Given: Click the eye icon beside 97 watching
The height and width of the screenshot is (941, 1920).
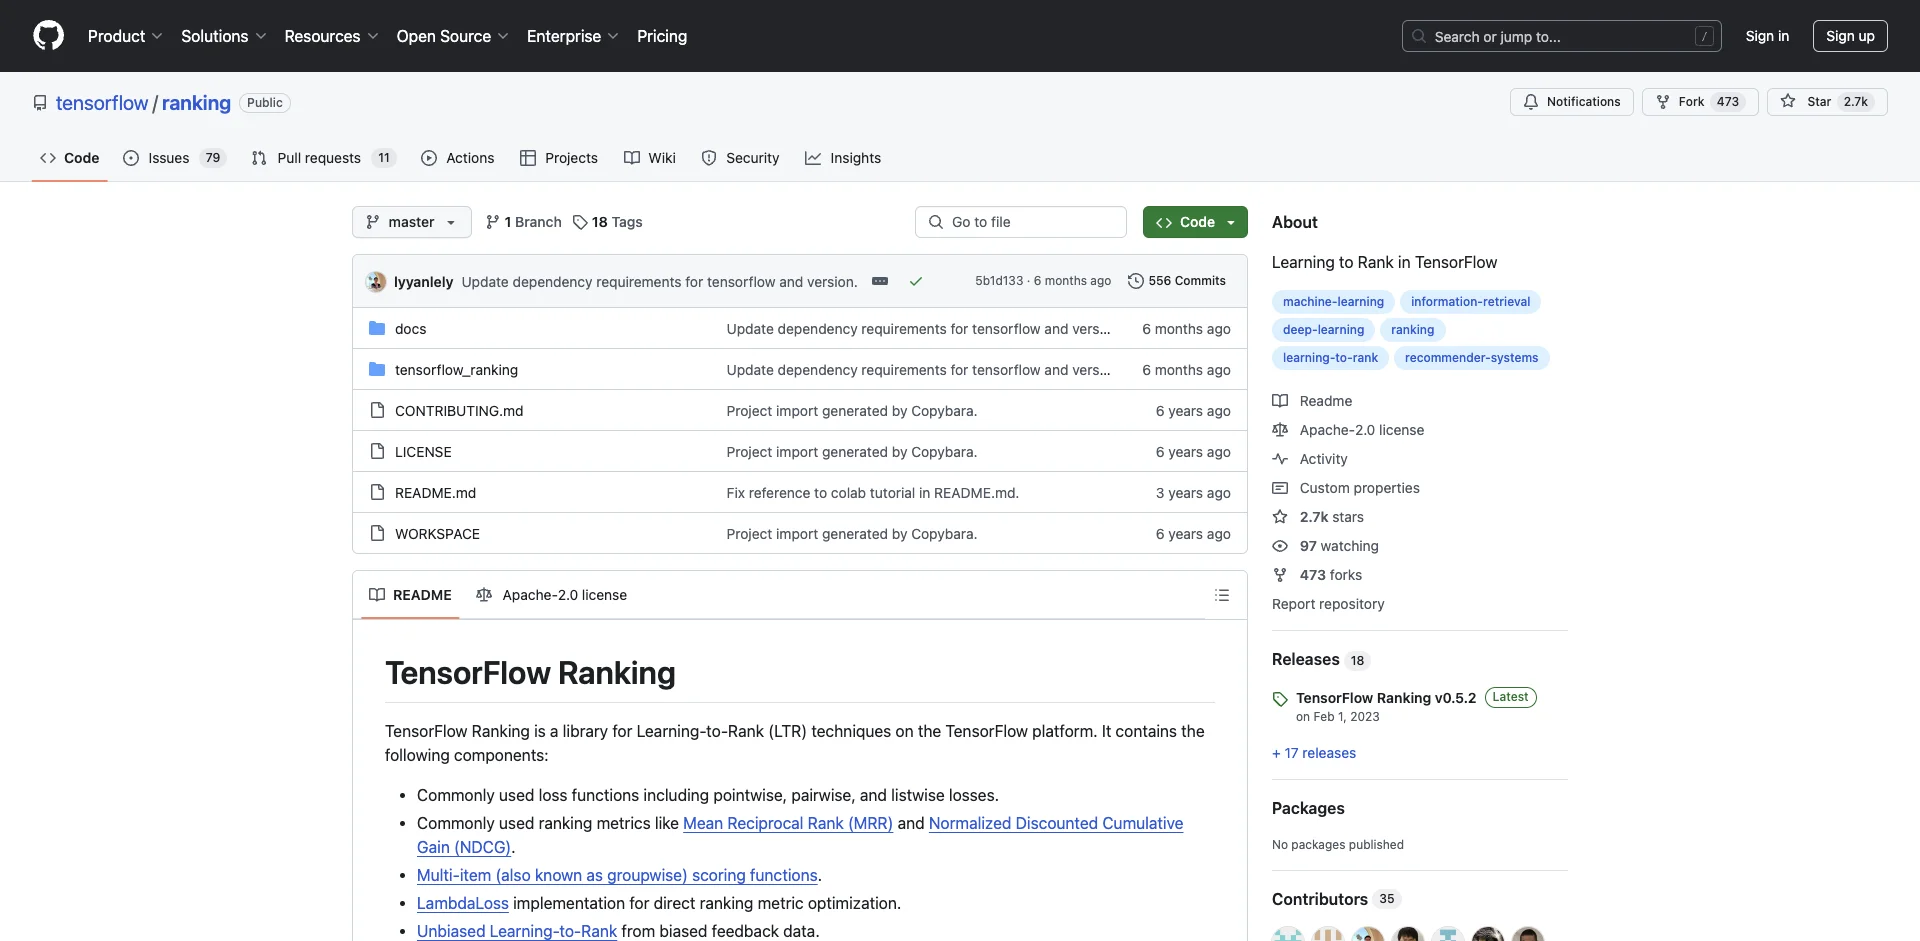Looking at the screenshot, I should 1280,546.
